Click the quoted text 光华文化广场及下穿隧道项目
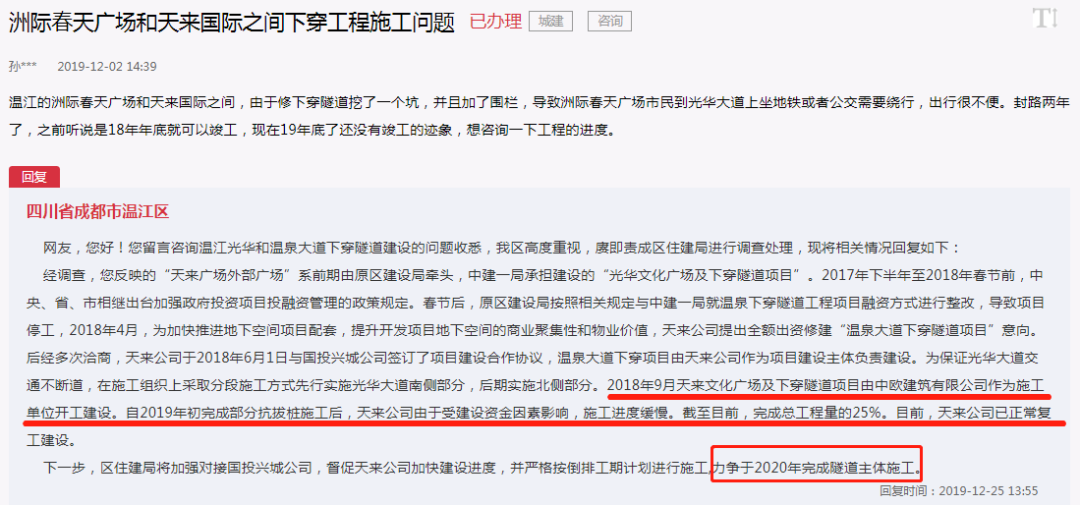 point(700,276)
